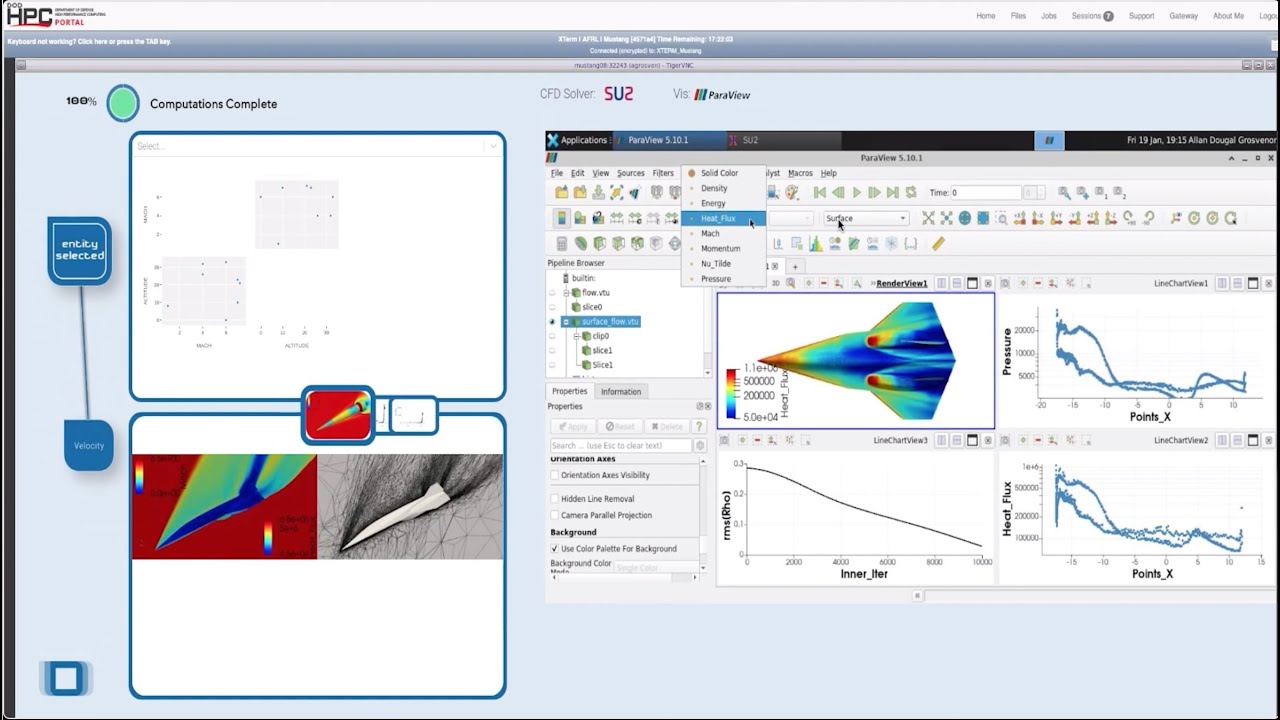The image size is (1280, 720).
Task: Open Support link in portal header
Action: coord(1141,16)
